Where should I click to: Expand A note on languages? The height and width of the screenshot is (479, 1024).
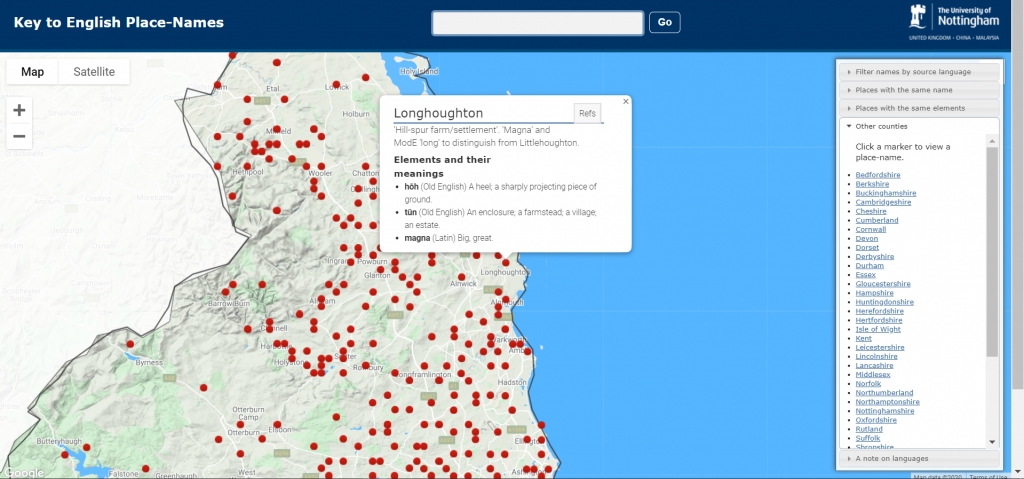tap(918, 459)
